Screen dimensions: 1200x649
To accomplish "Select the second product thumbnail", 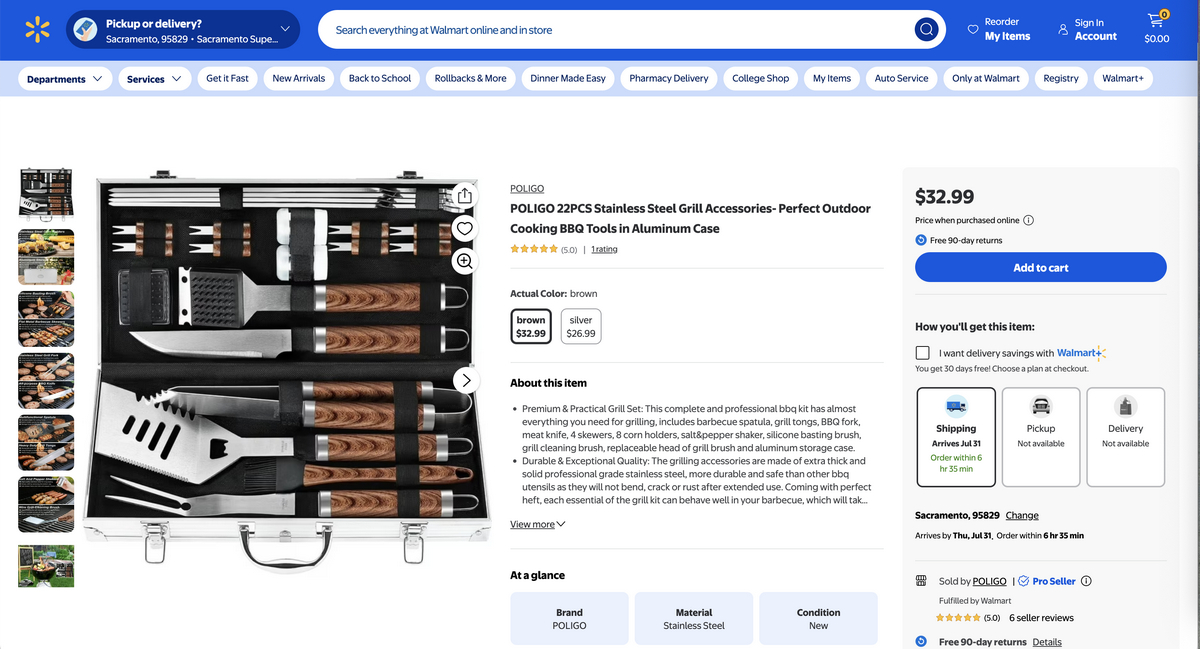I will tap(46, 256).
